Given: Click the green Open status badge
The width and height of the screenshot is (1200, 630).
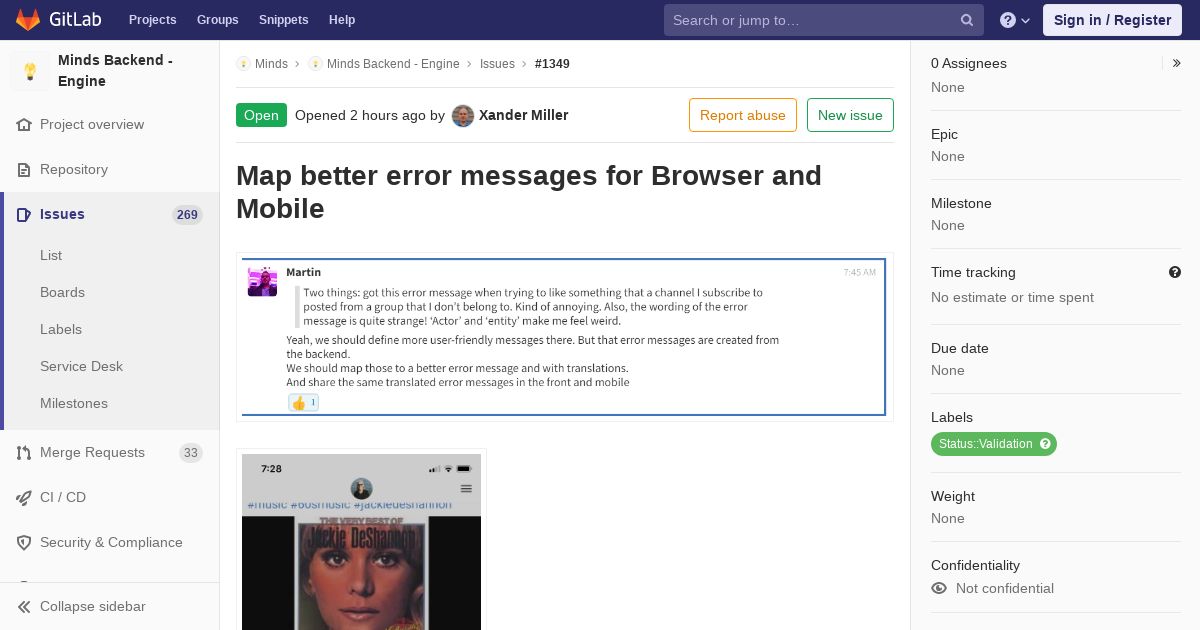Looking at the screenshot, I should (261, 115).
